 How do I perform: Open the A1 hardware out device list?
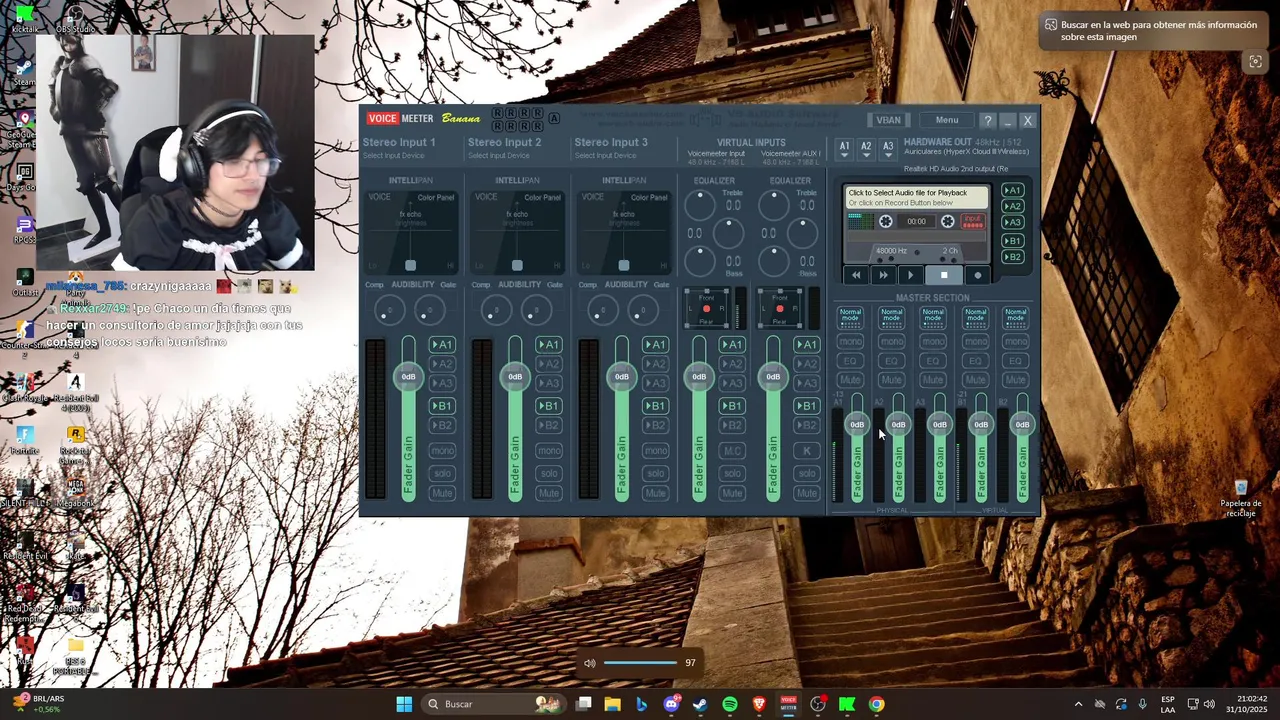[844, 149]
